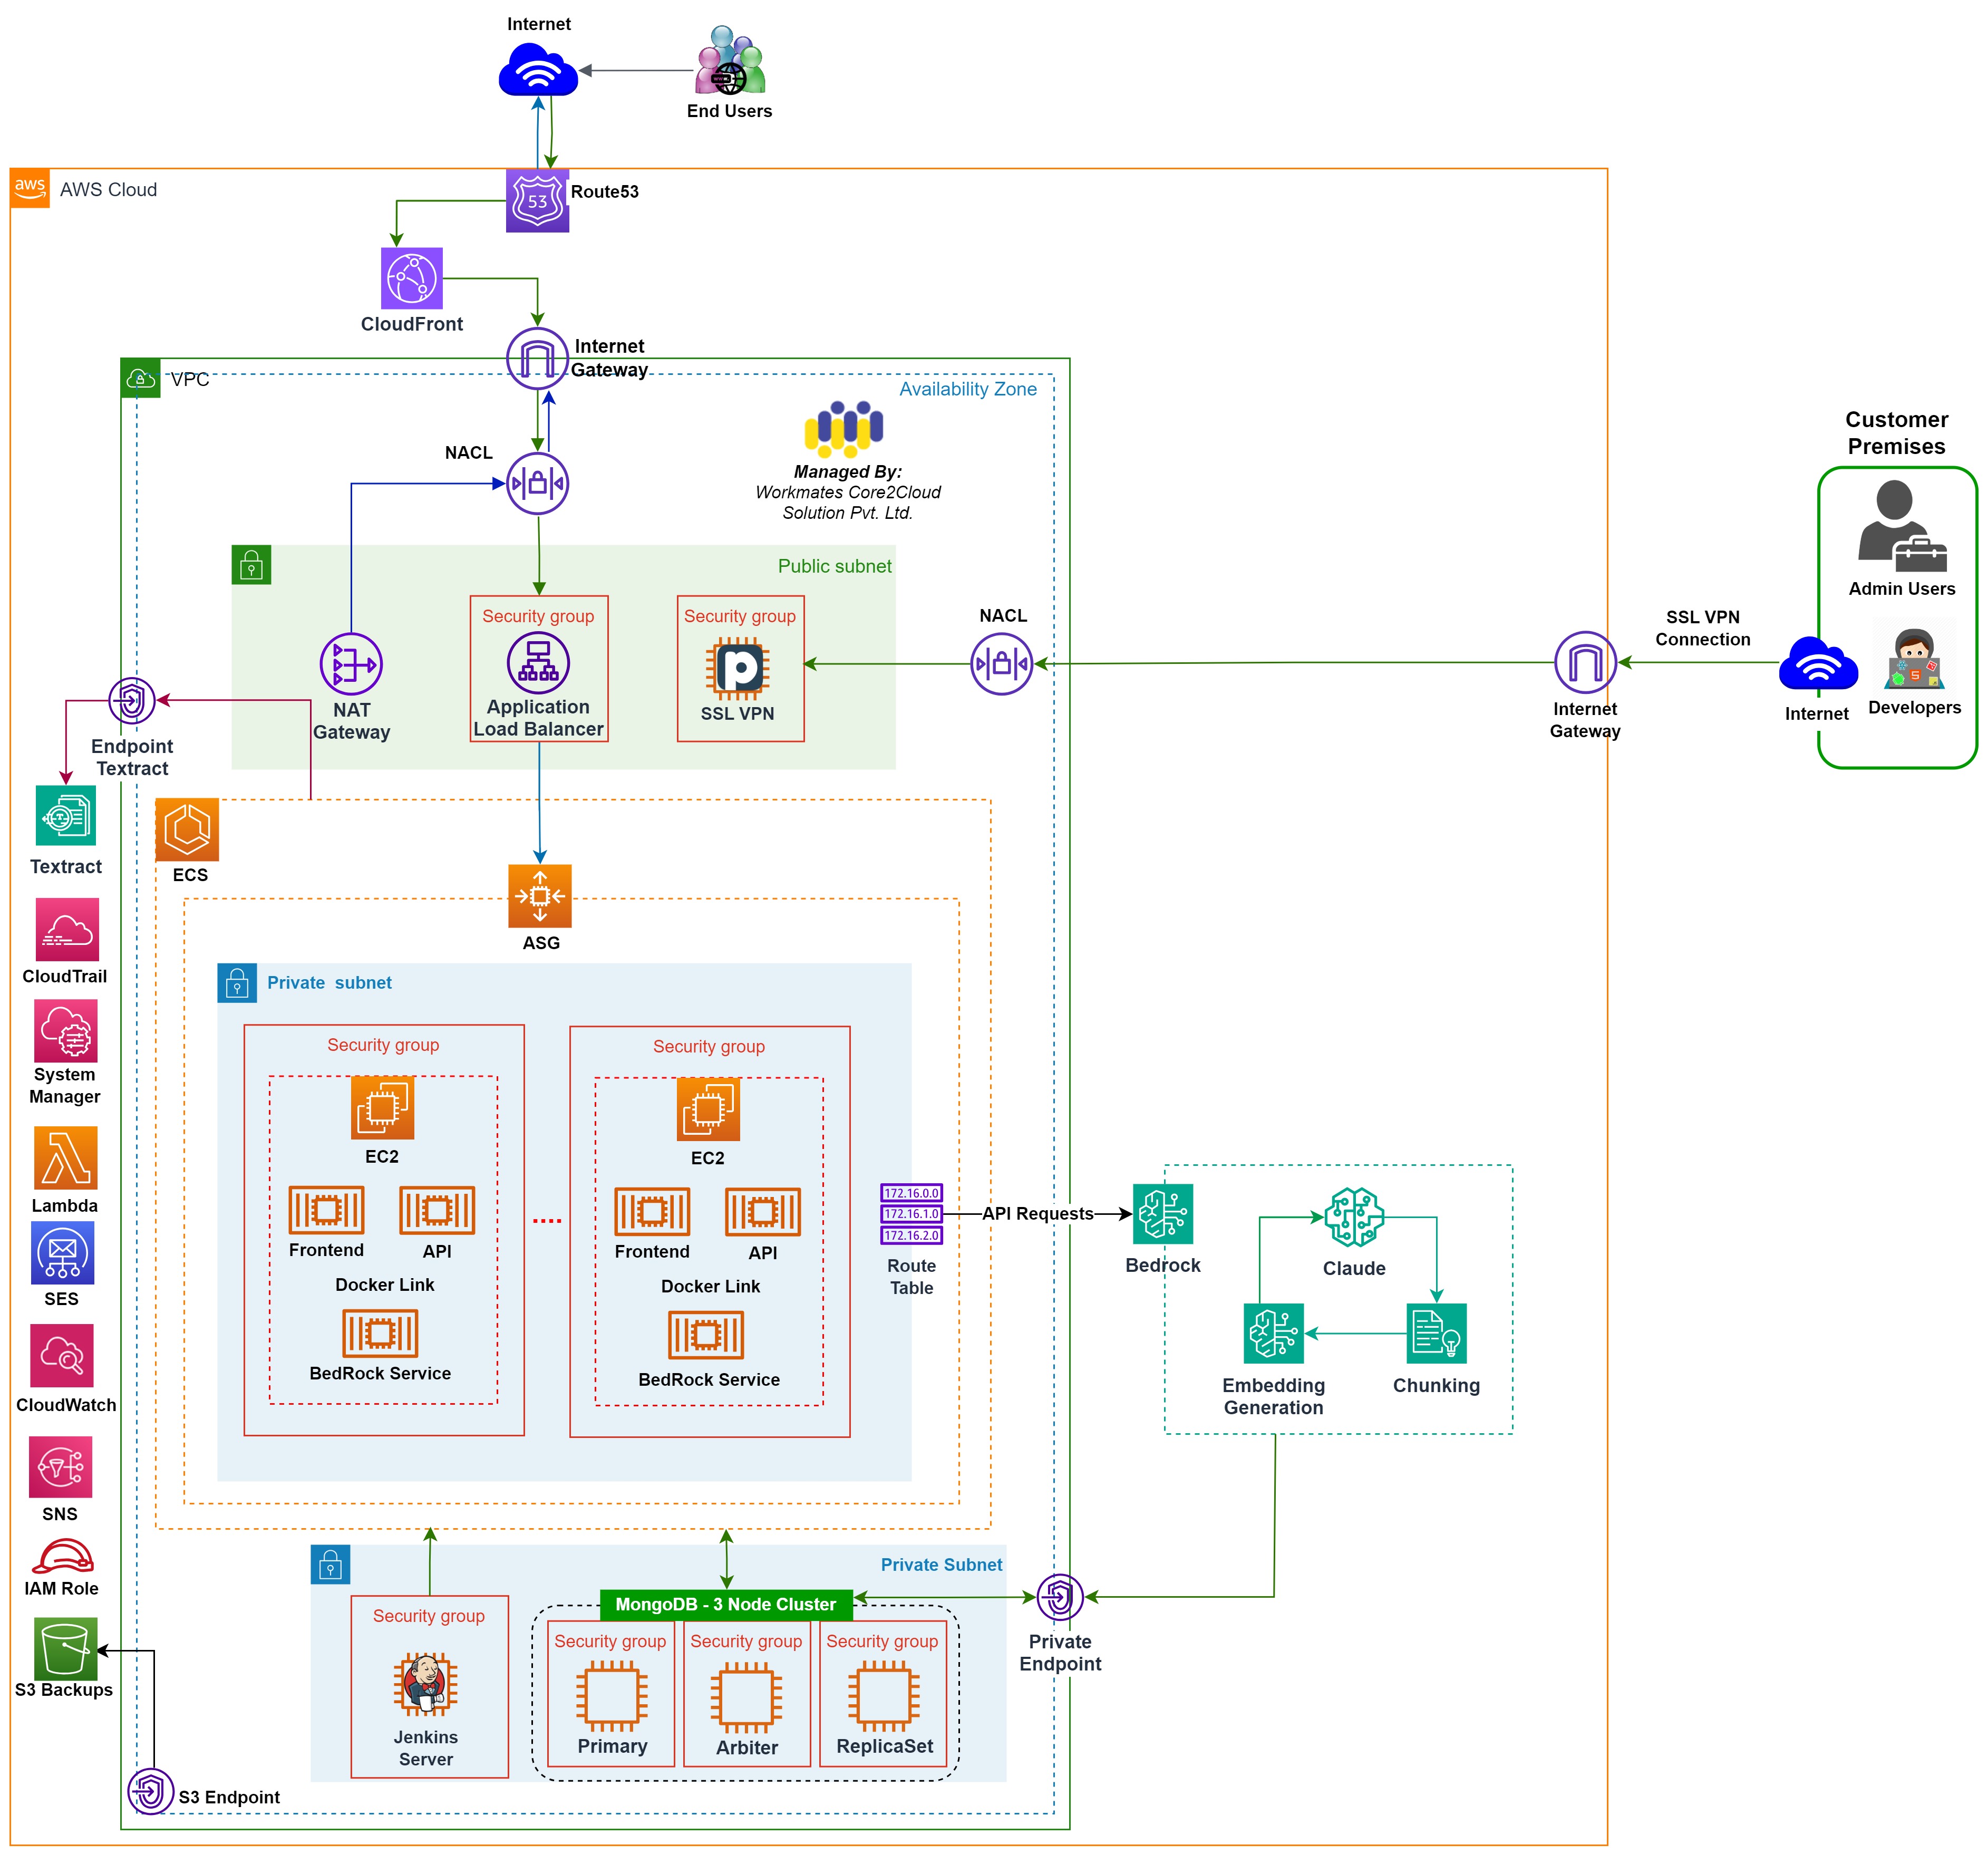Click the first EC2 instance icon
Image resolution: width=1988 pixels, height=1854 pixels.
coord(382,1107)
